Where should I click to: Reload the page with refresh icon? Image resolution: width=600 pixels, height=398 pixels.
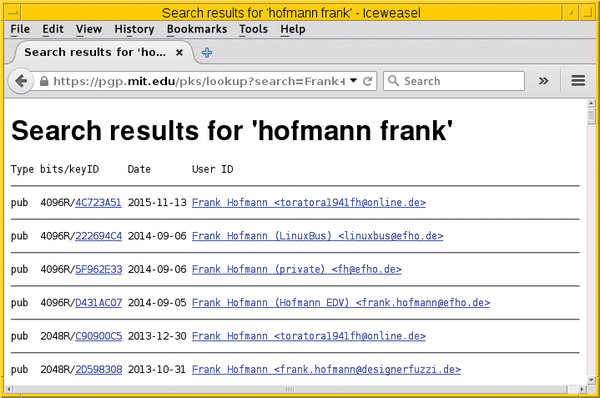tap(367, 81)
